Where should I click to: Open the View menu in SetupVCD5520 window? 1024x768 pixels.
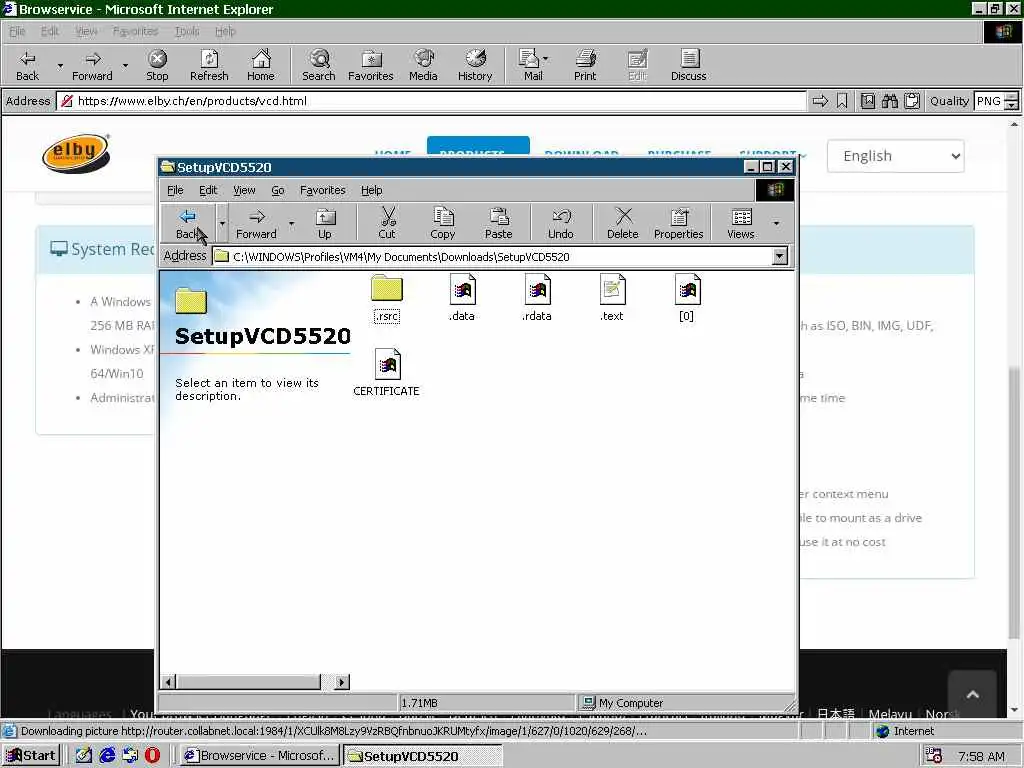244,190
